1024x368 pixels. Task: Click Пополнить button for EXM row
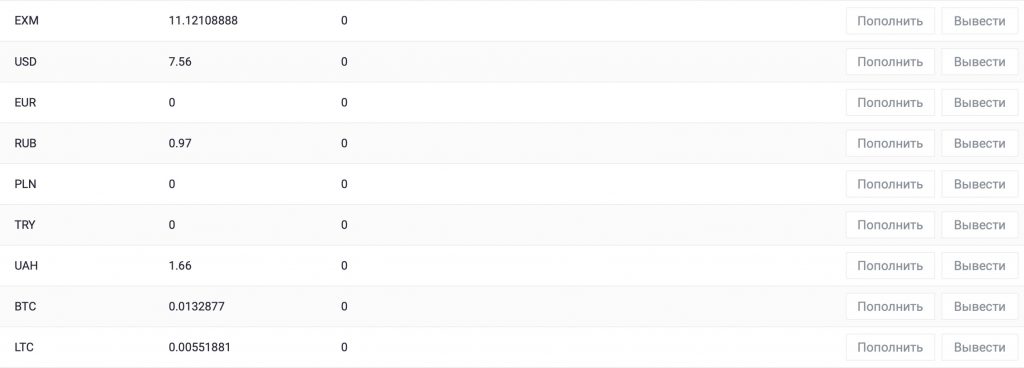coord(890,21)
